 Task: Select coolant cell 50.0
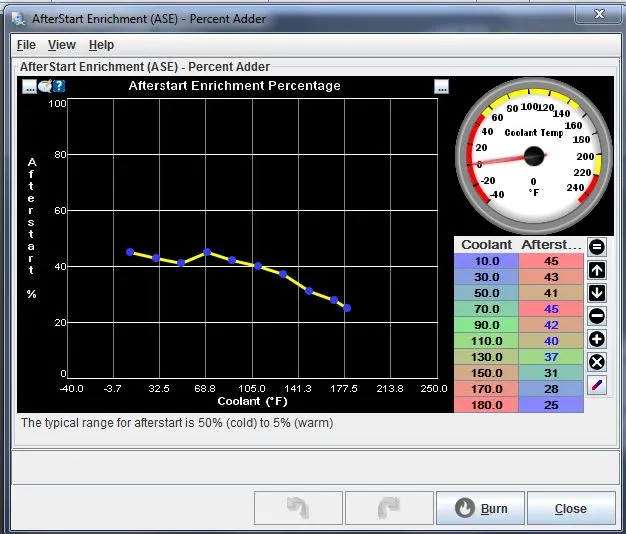486,293
